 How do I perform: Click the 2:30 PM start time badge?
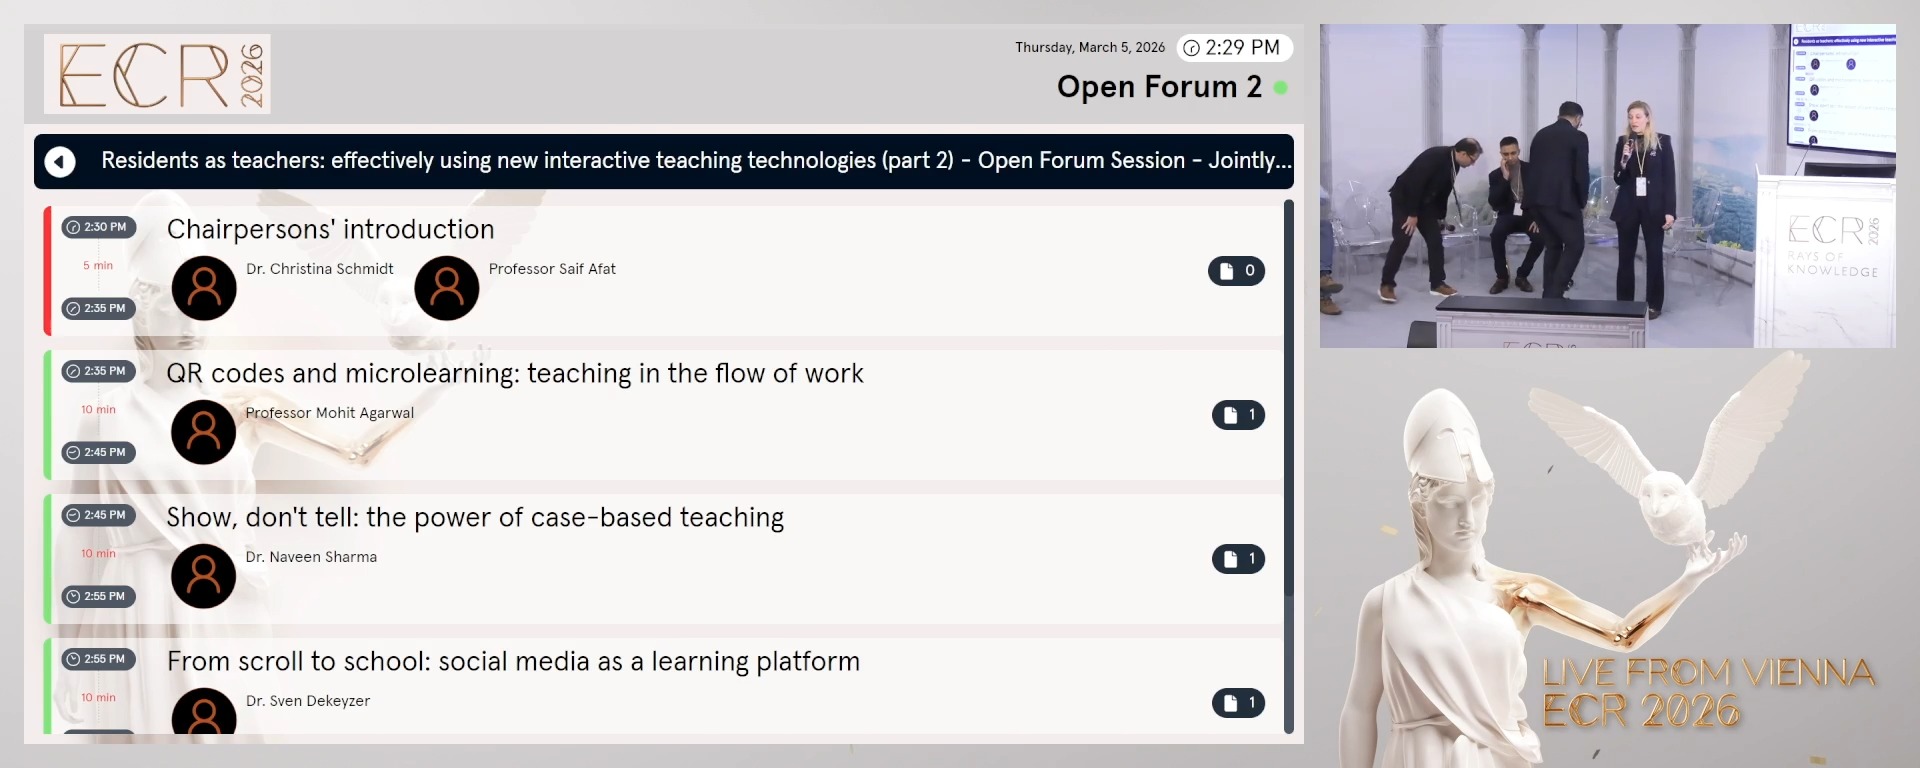click(x=98, y=227)
